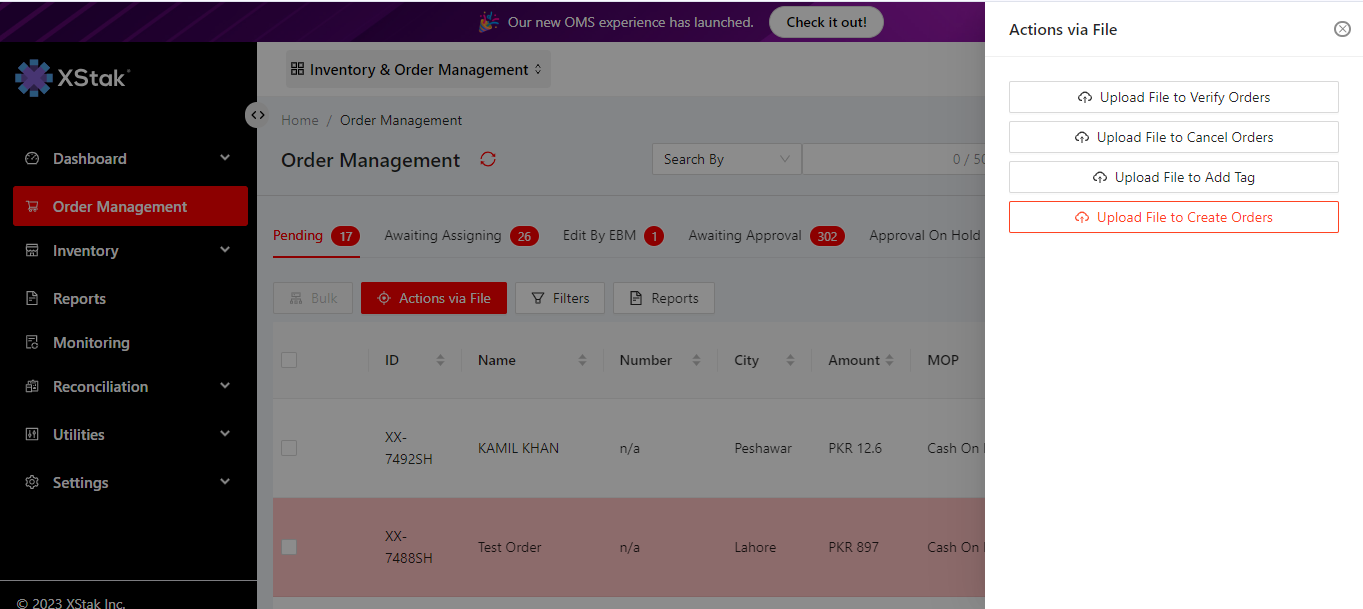Screen dimensions: 1363x609
Task: Sort the table by ID column
Action: pos(440,360)
